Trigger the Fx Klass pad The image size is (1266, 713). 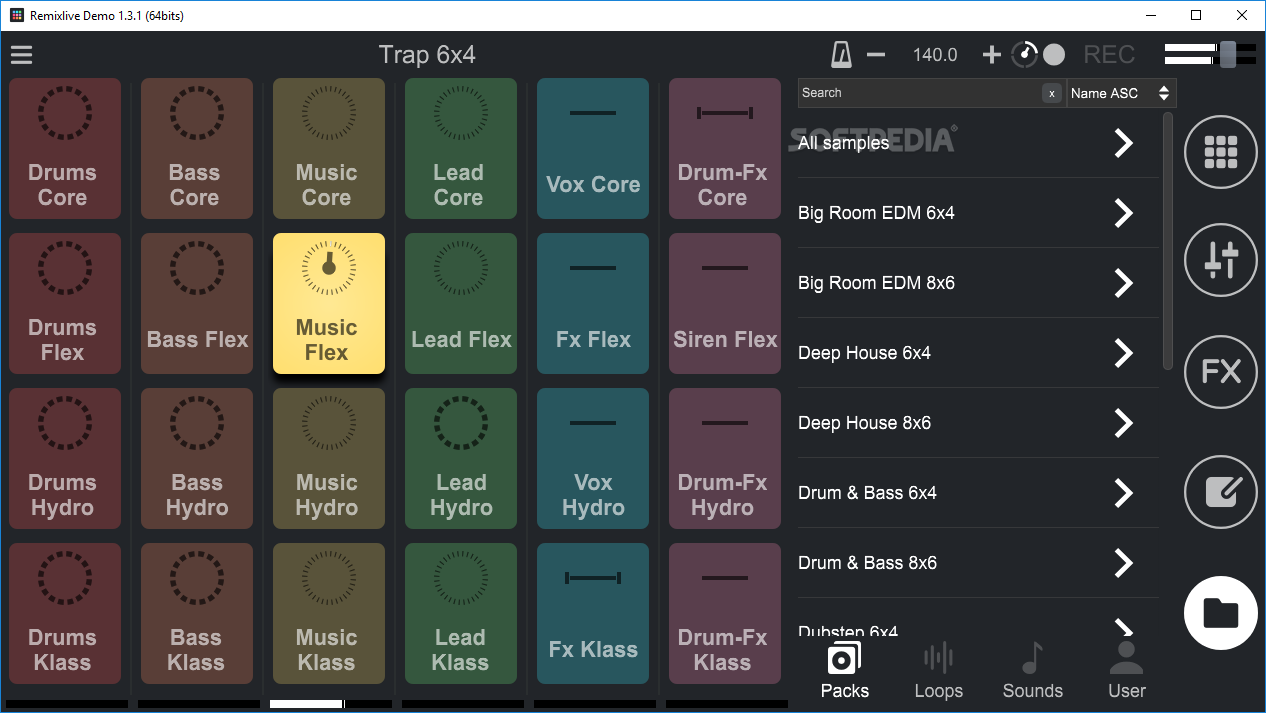pyautogui.click(x=593, y=614)
